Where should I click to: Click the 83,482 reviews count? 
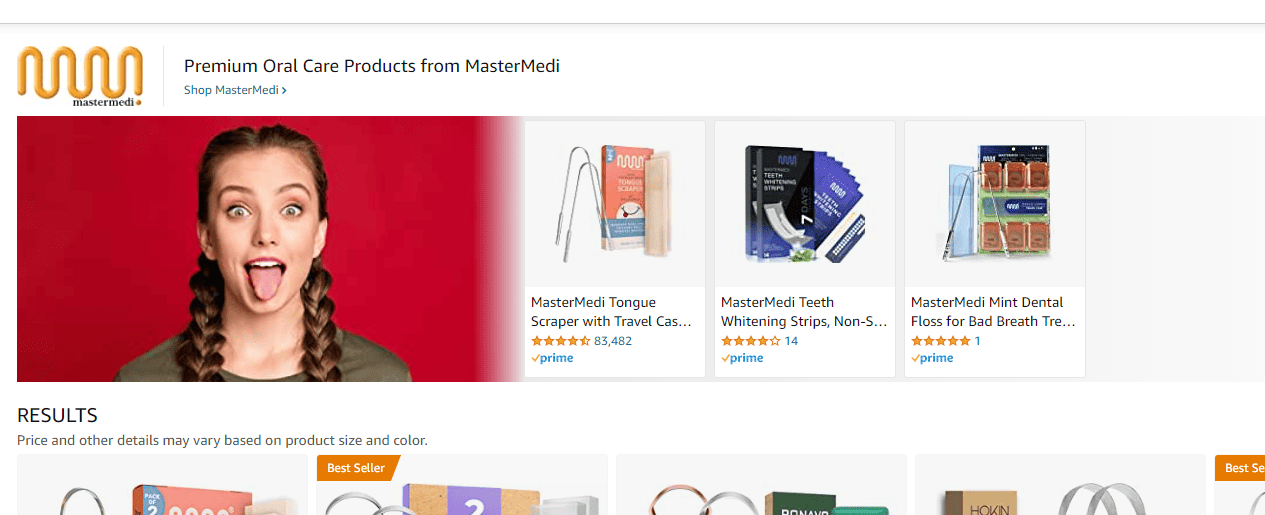pyautogui.click(x=613, y=341)
